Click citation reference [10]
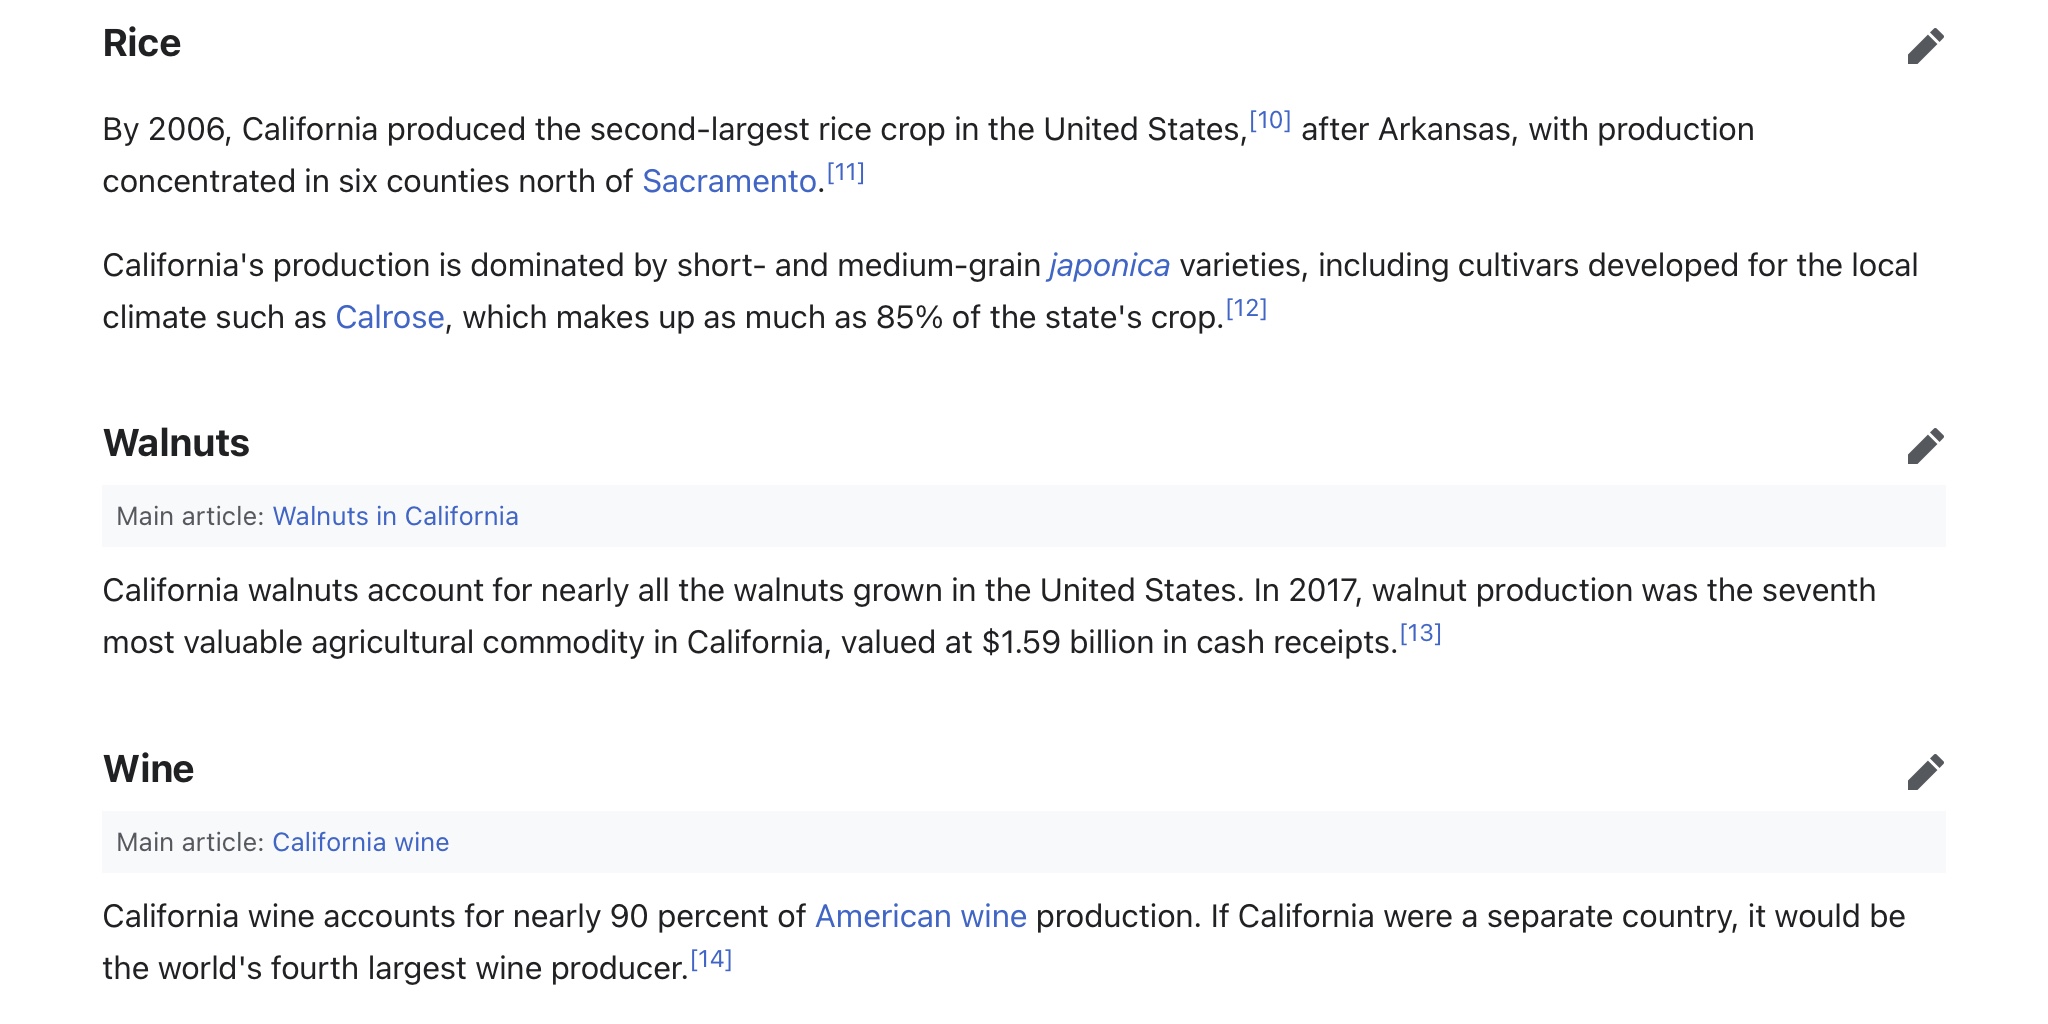 coord(1270,121)
